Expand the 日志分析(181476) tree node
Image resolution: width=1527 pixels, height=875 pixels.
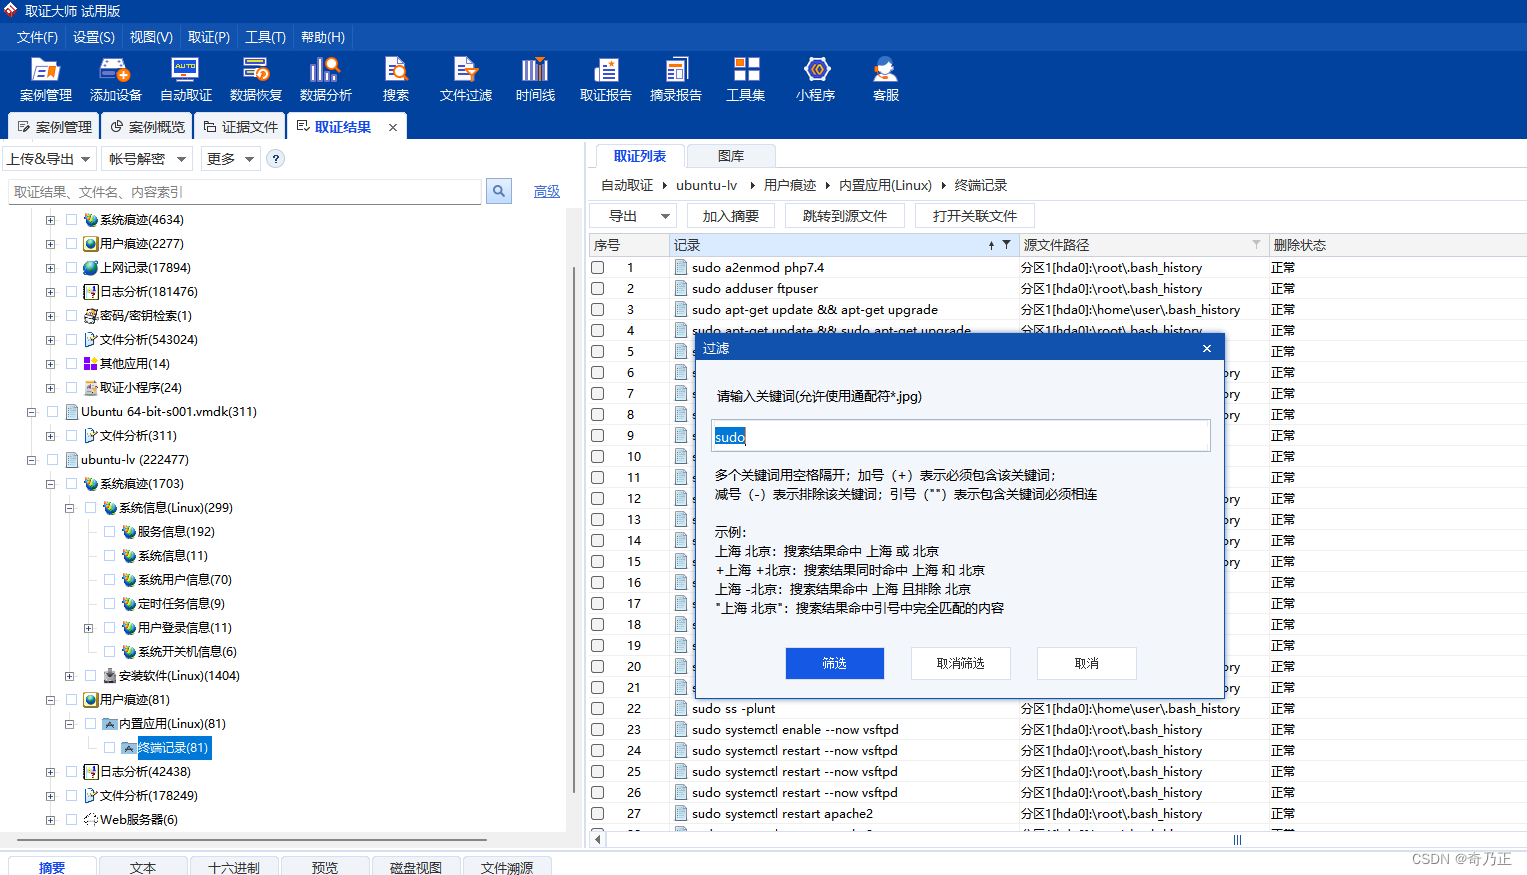click(50, 292)
